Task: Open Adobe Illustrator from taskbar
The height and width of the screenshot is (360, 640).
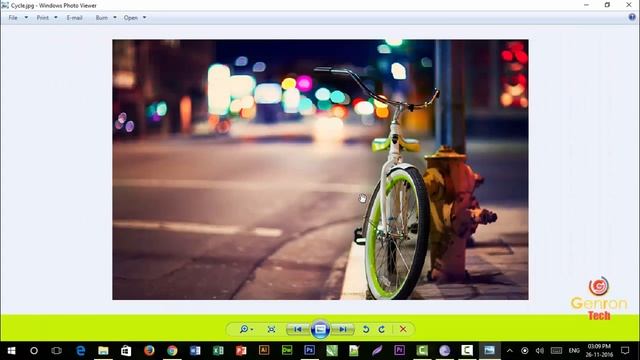Action: point(264,350)
